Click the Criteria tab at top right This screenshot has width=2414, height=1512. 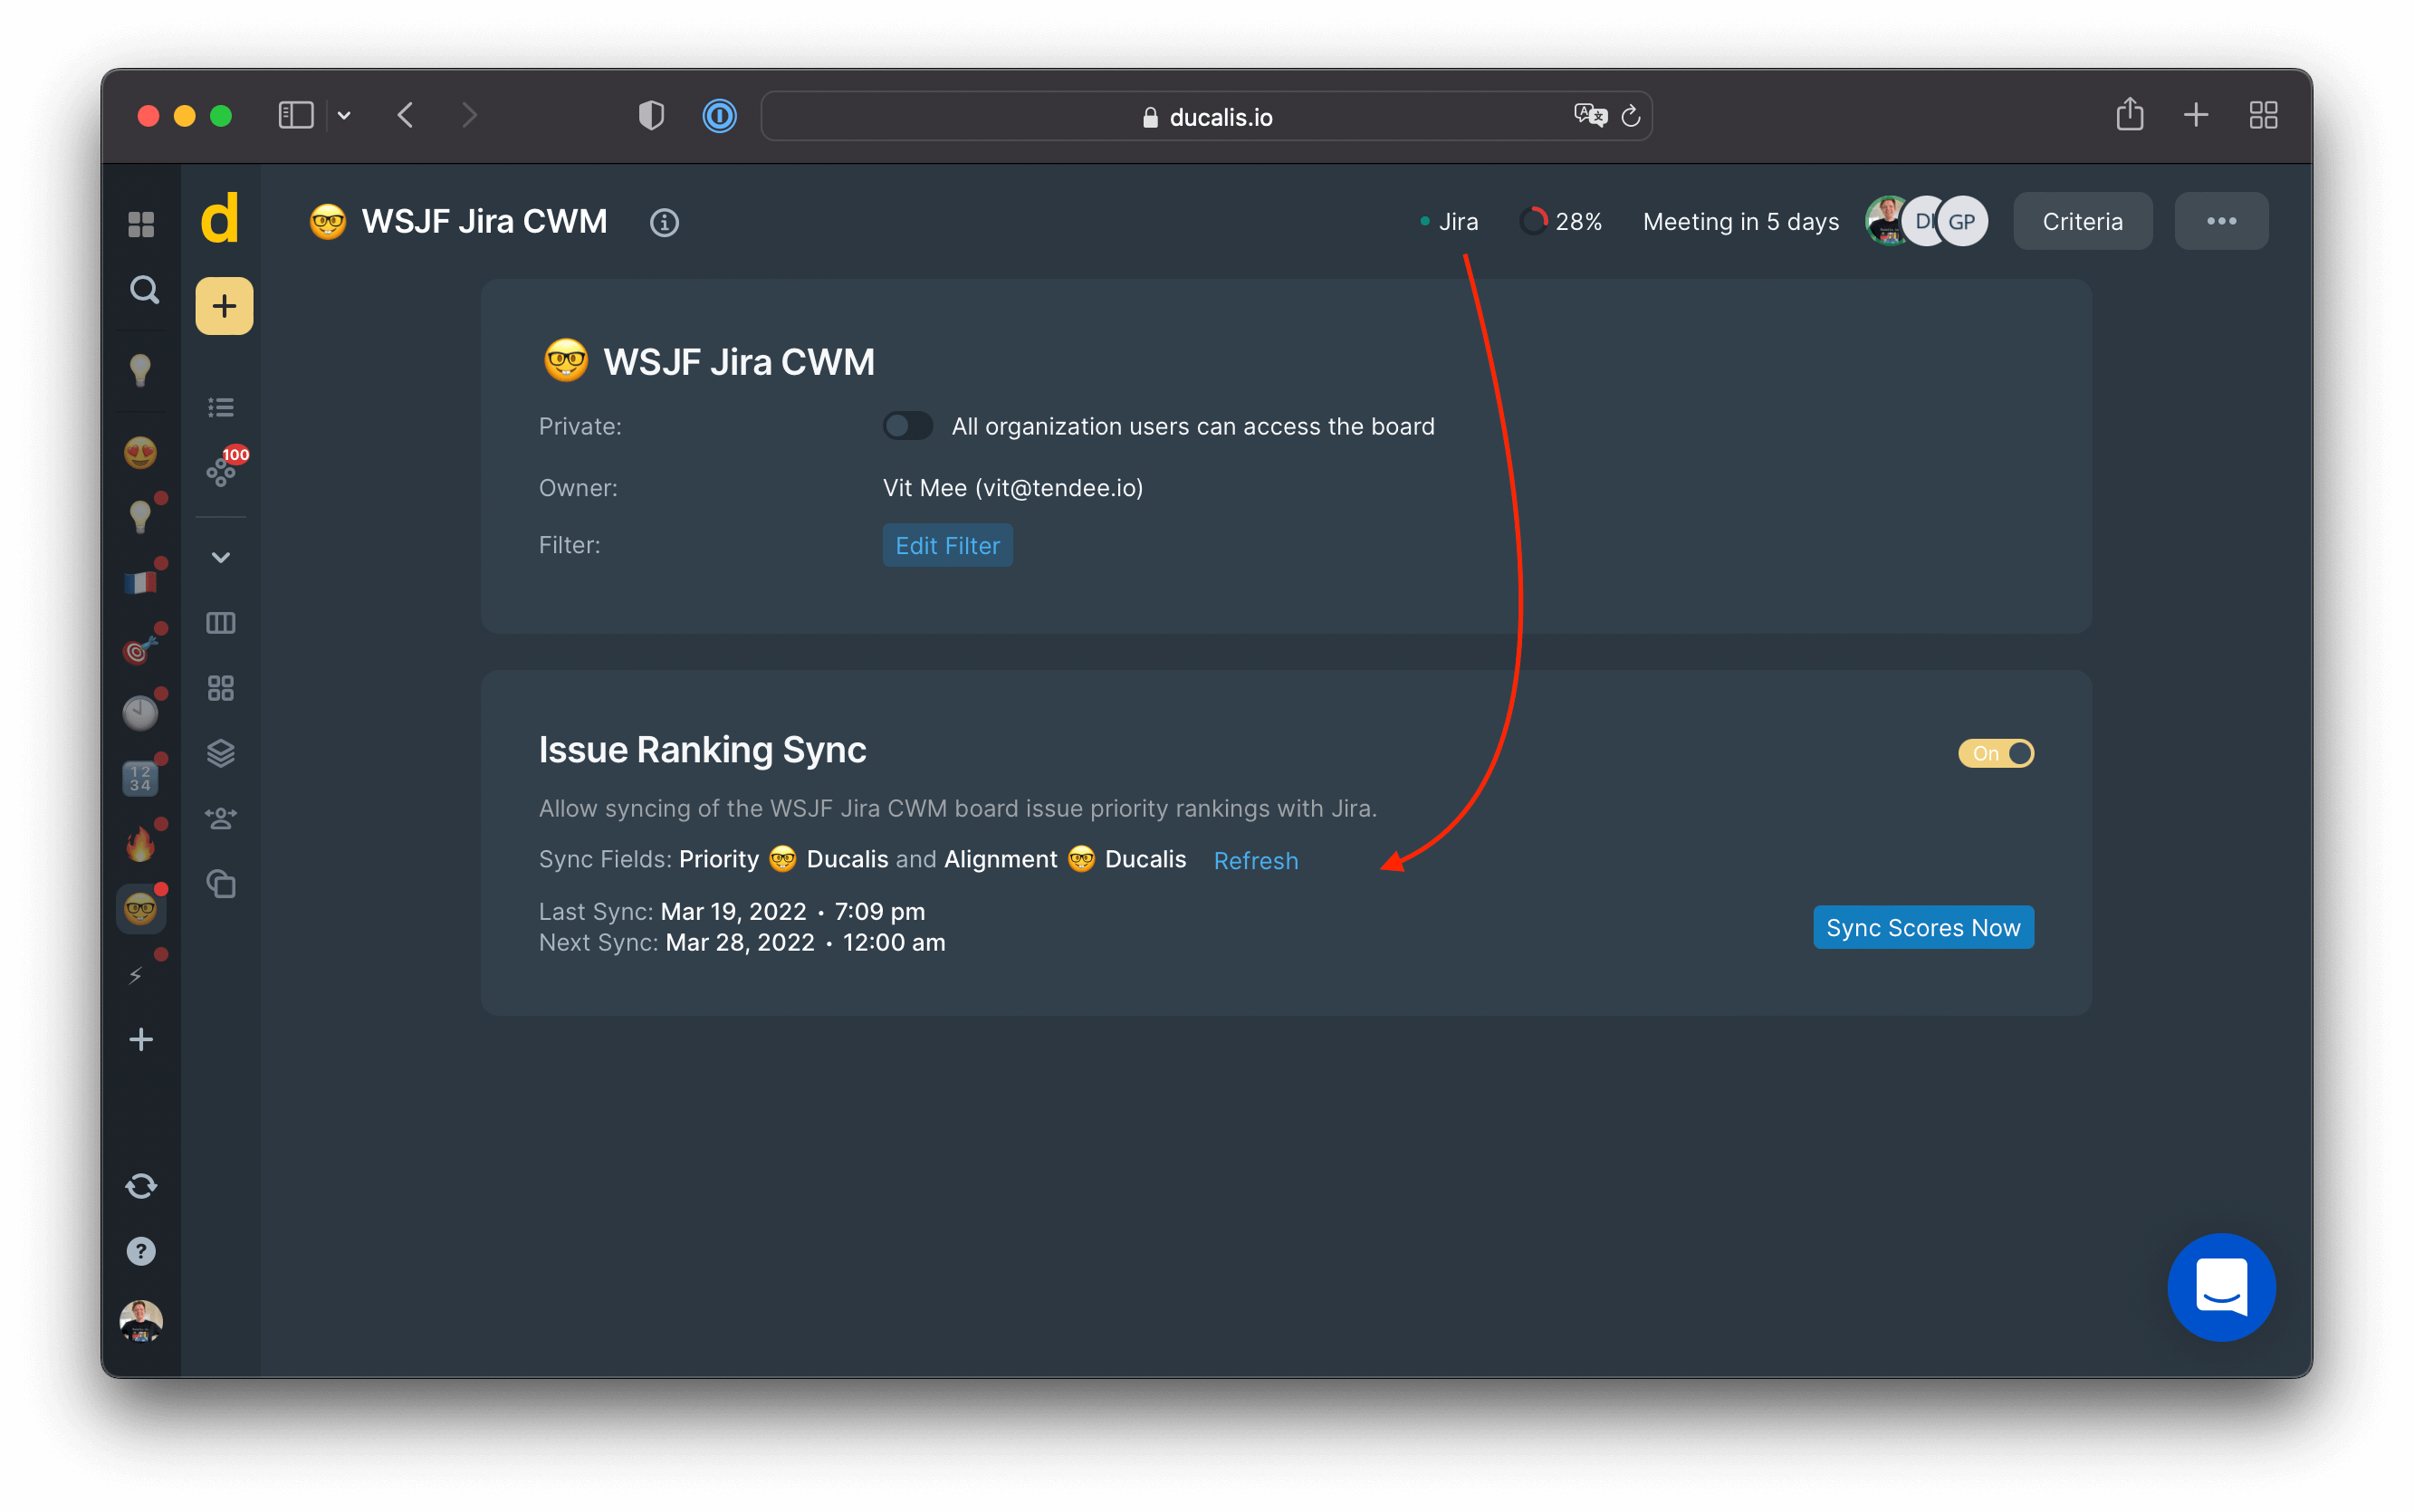2081,221
